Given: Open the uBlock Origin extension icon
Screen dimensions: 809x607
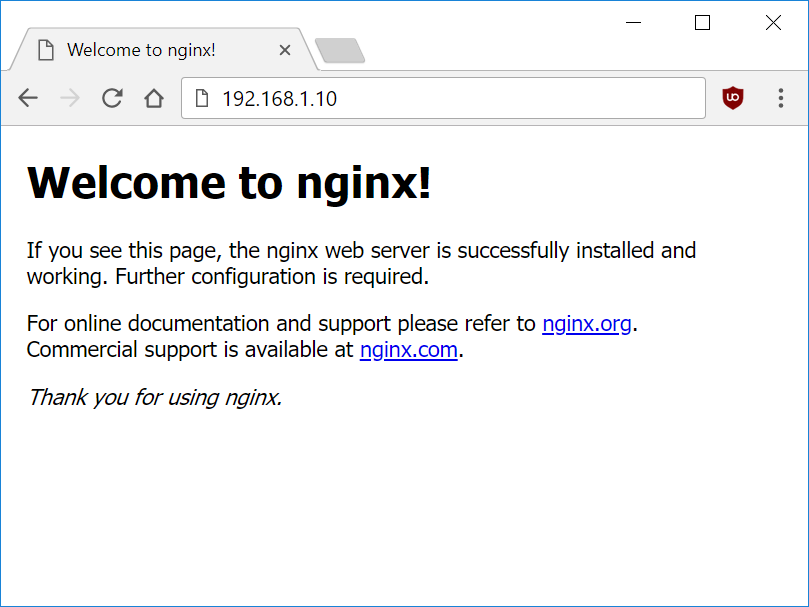Looking at the screenshot, I should [x=733, y=98].
